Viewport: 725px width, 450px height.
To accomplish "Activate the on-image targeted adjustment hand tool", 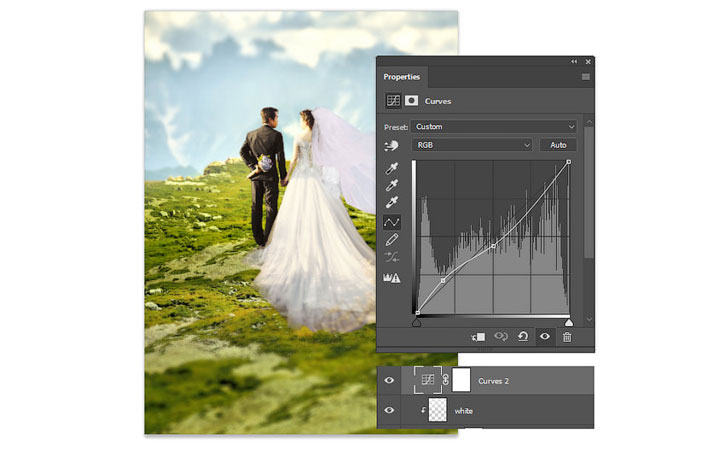I will [x=391, y=146].
